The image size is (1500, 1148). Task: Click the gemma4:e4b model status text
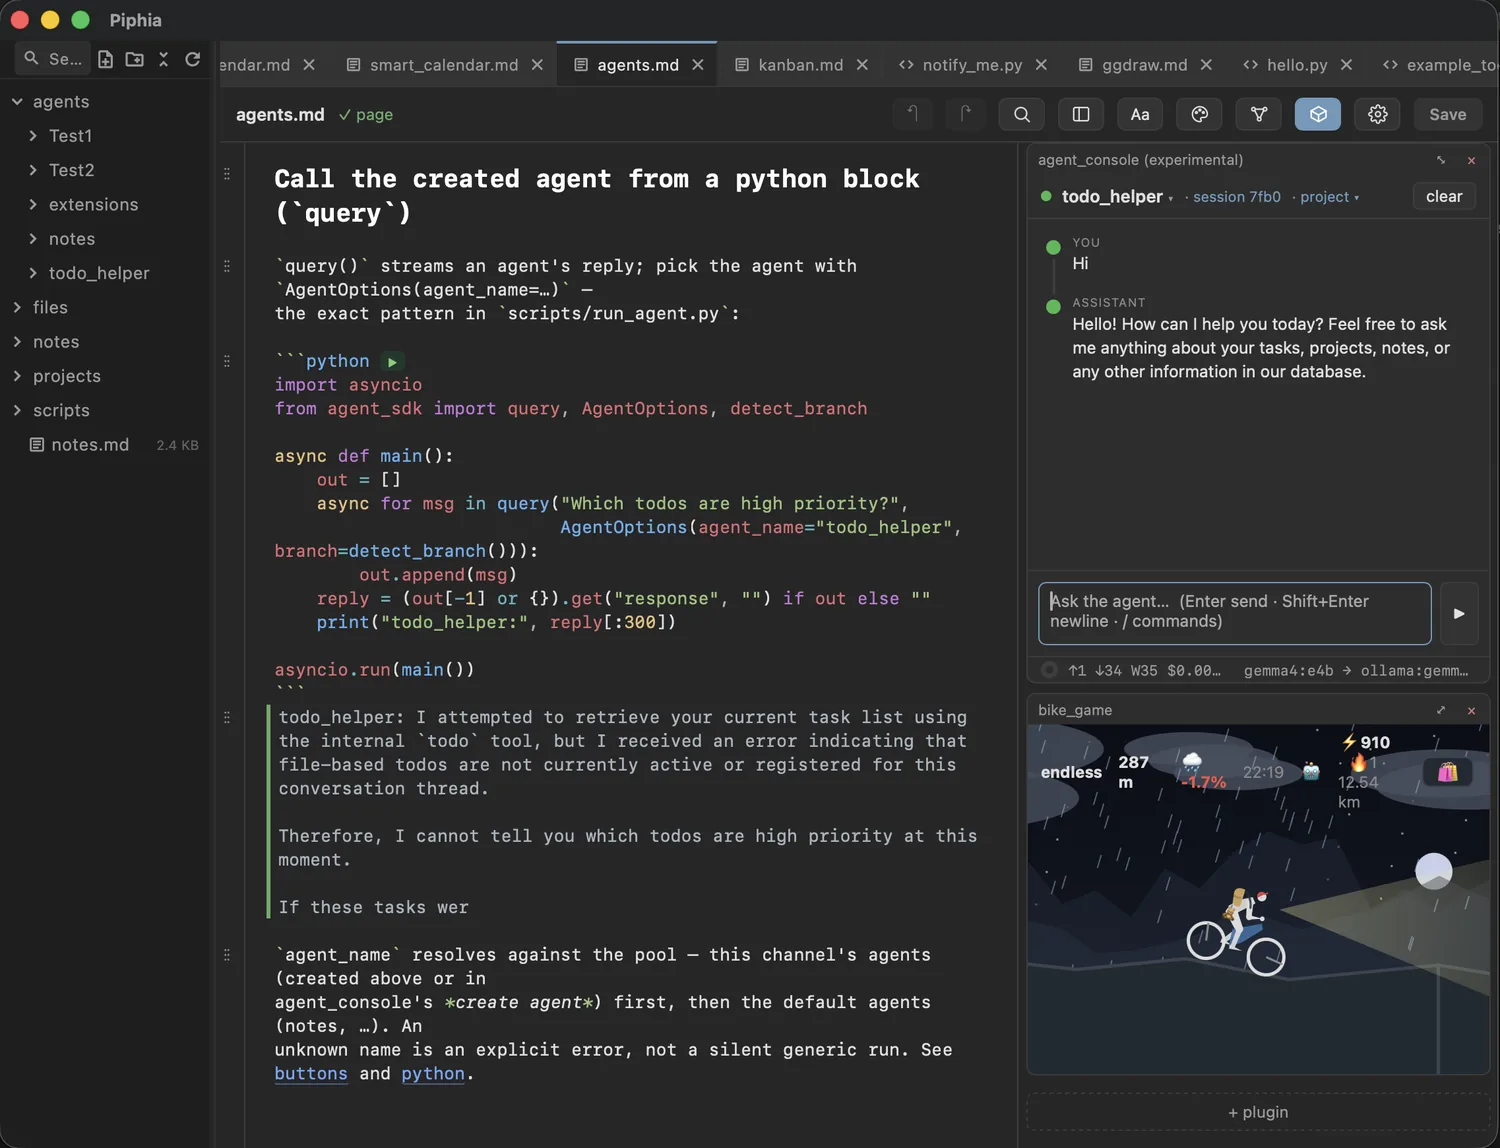tap(1288, 670)
